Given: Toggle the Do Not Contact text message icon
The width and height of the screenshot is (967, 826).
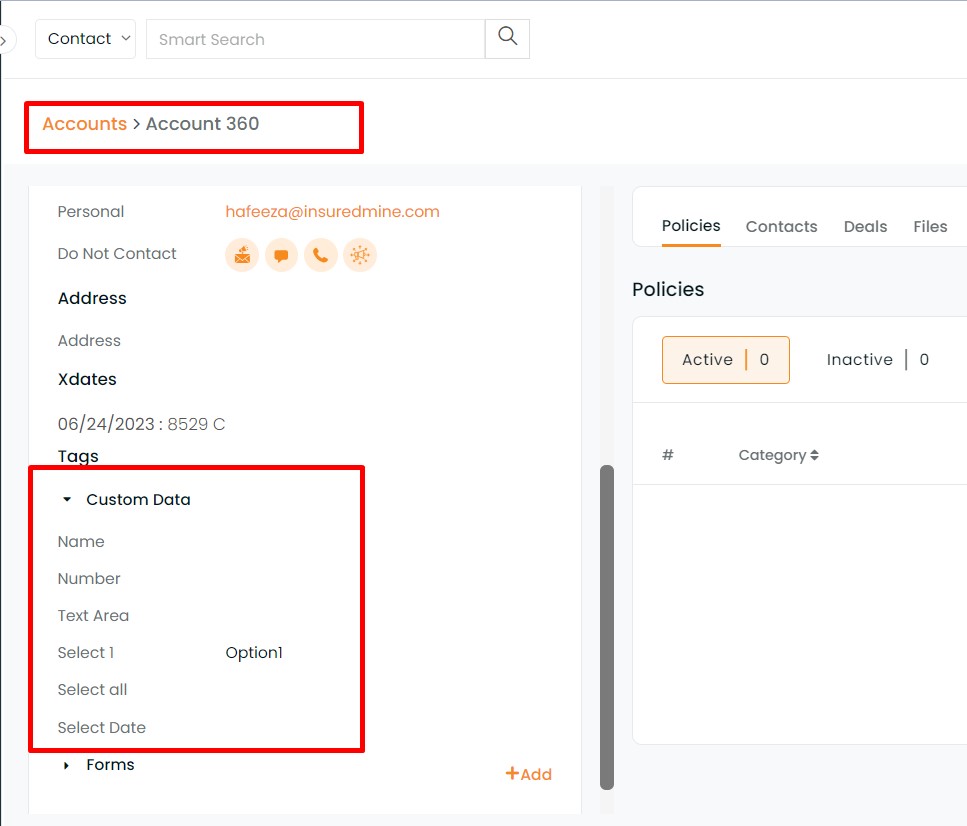Looking at the screenshot, I should coord(281,255).
